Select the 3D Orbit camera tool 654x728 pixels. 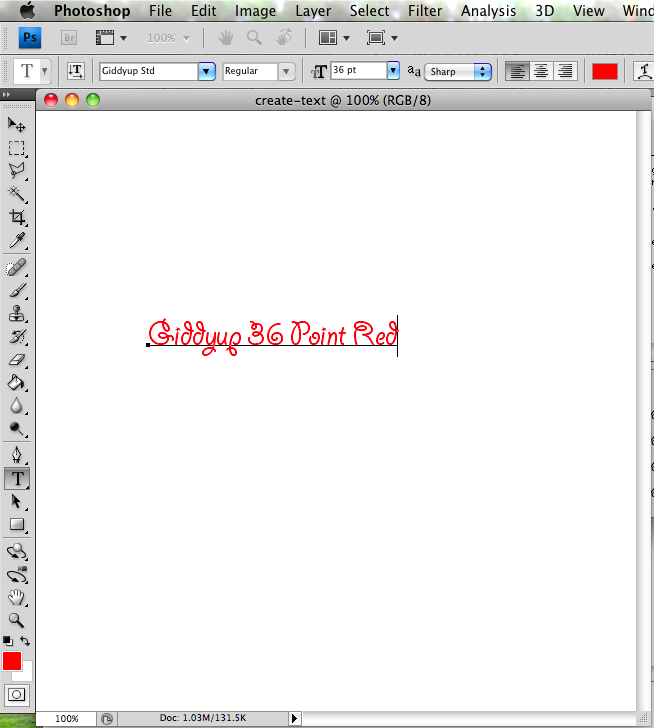tap(17, 575)
